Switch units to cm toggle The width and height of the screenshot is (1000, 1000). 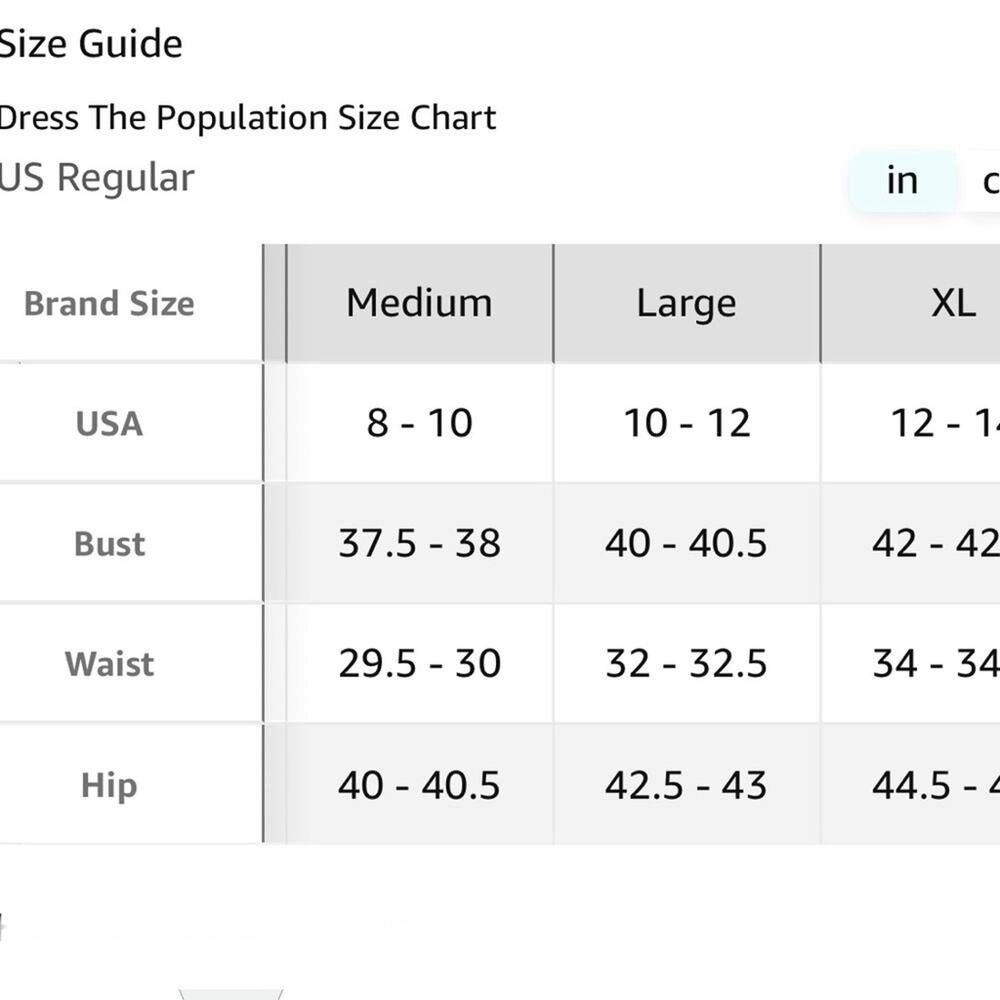point(981,181)
